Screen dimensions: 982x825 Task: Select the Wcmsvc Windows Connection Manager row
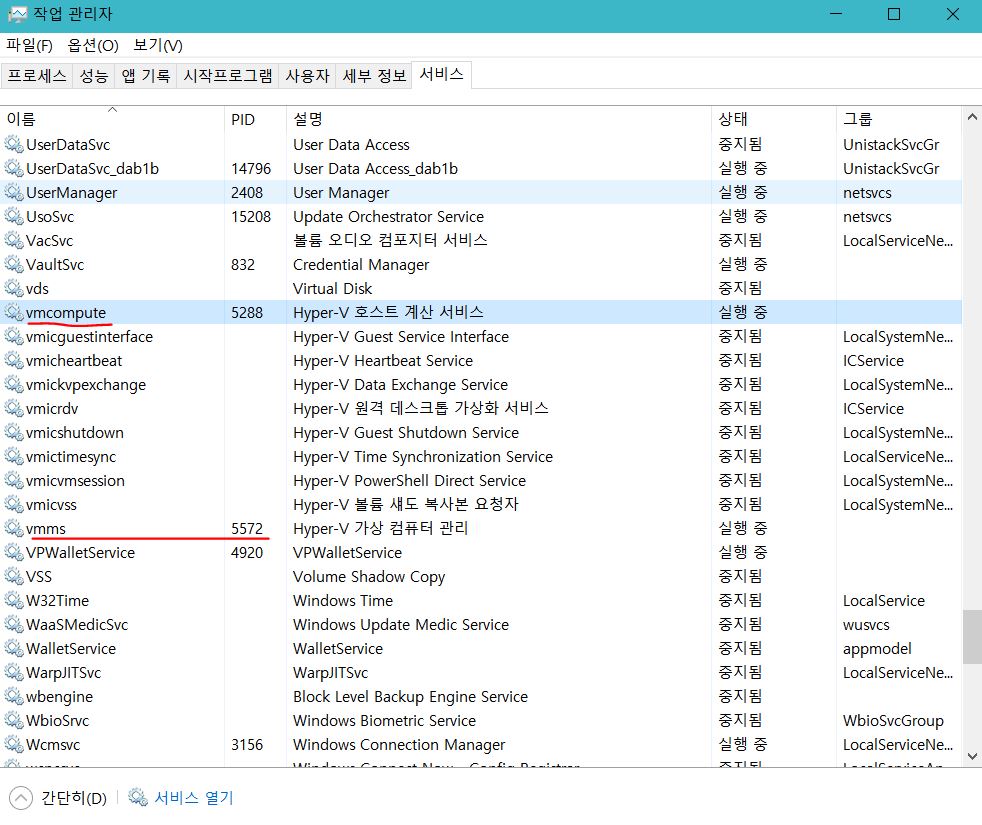[x=400, y=745]
